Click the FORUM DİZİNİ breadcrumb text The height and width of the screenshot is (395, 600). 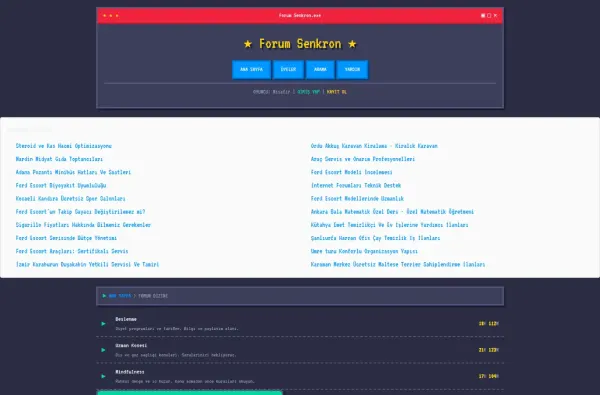[153, 296]
